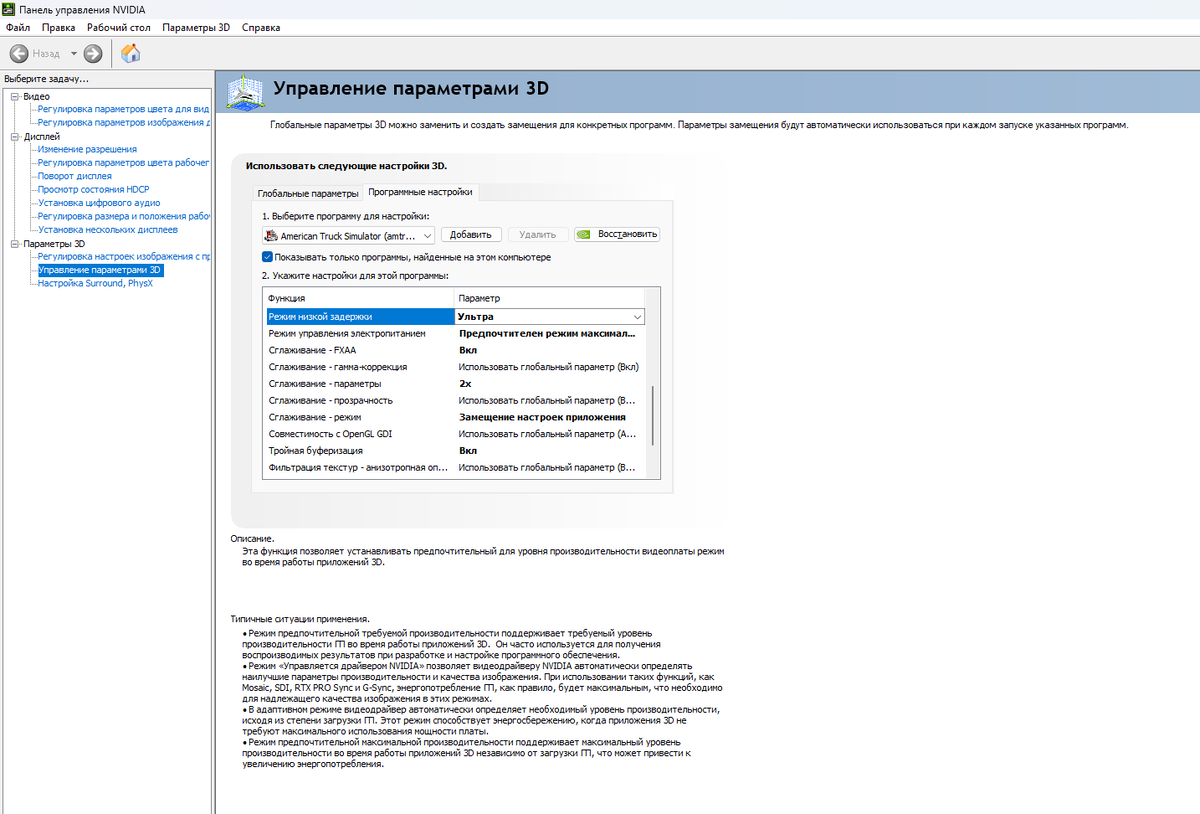Open Регулировка параметров цвета для видео
The image size is (1200, 814).
[123, 109]
